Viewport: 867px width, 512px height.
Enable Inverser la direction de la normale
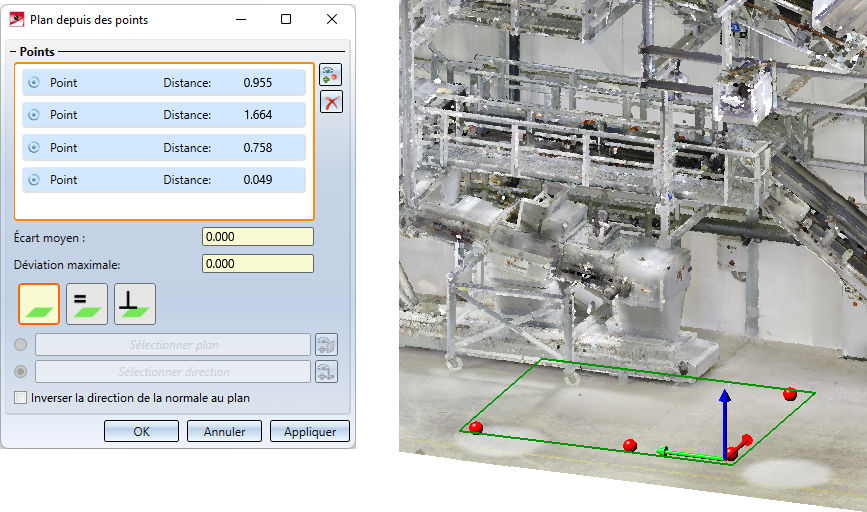click(x=22, y=398)
